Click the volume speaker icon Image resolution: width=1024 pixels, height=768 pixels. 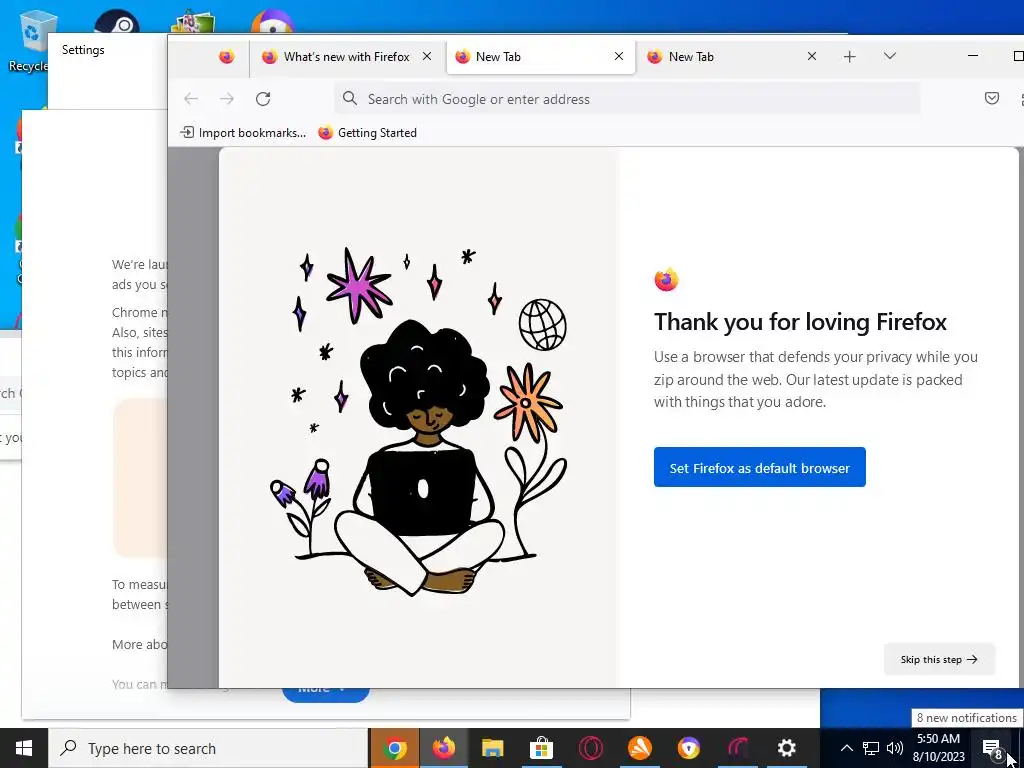coord(895,748)
